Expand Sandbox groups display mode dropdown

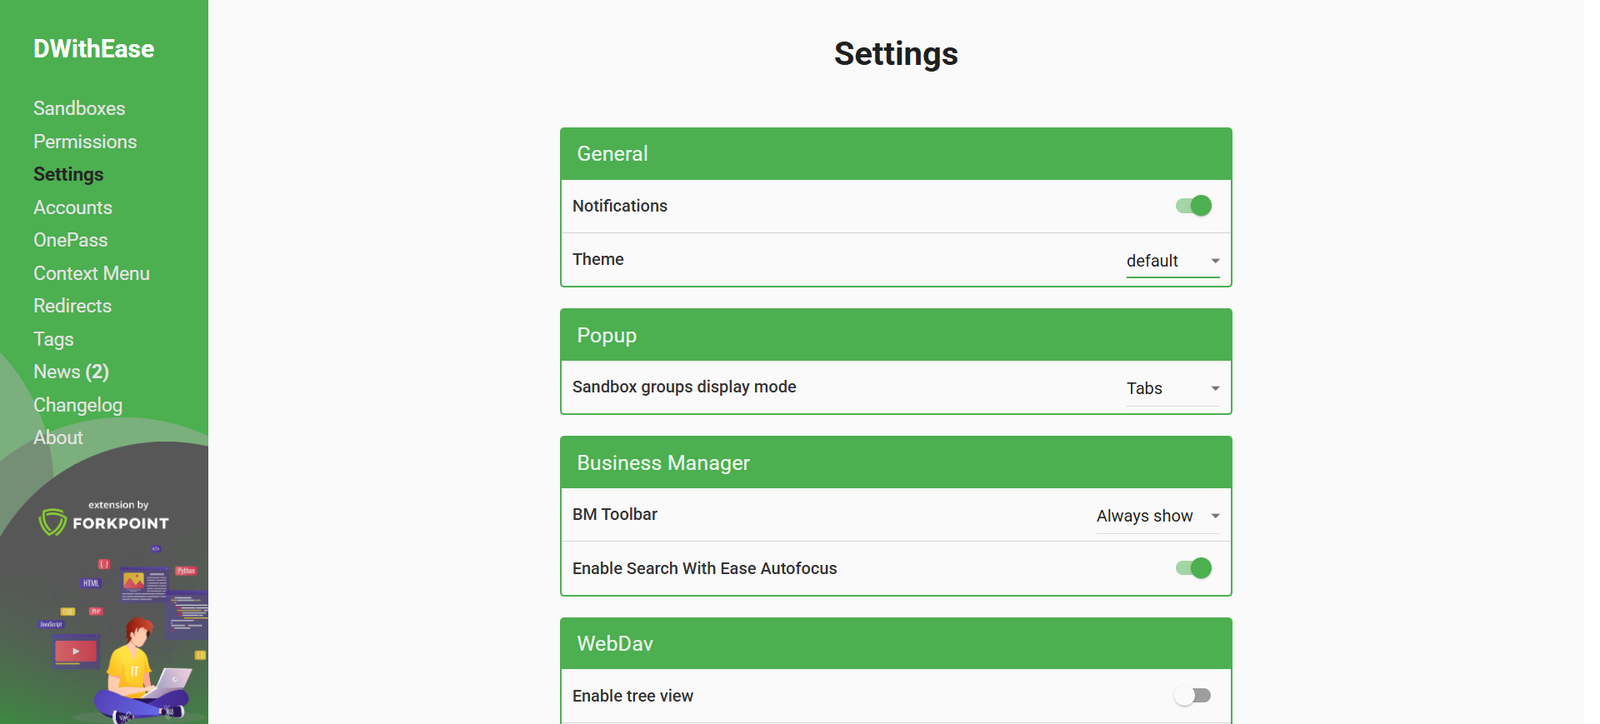[1172, 389]
